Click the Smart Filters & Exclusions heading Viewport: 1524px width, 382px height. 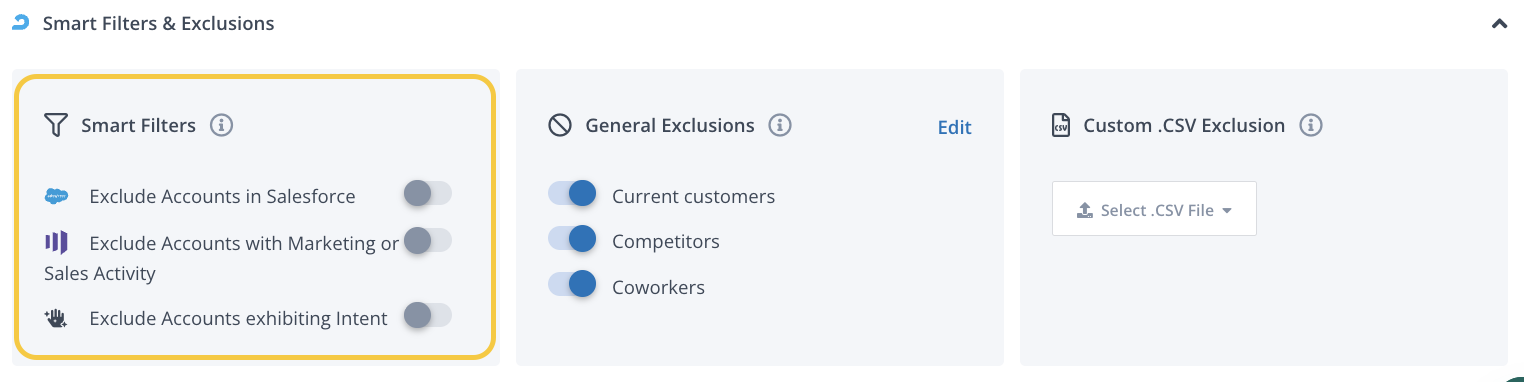pos(158,22)
